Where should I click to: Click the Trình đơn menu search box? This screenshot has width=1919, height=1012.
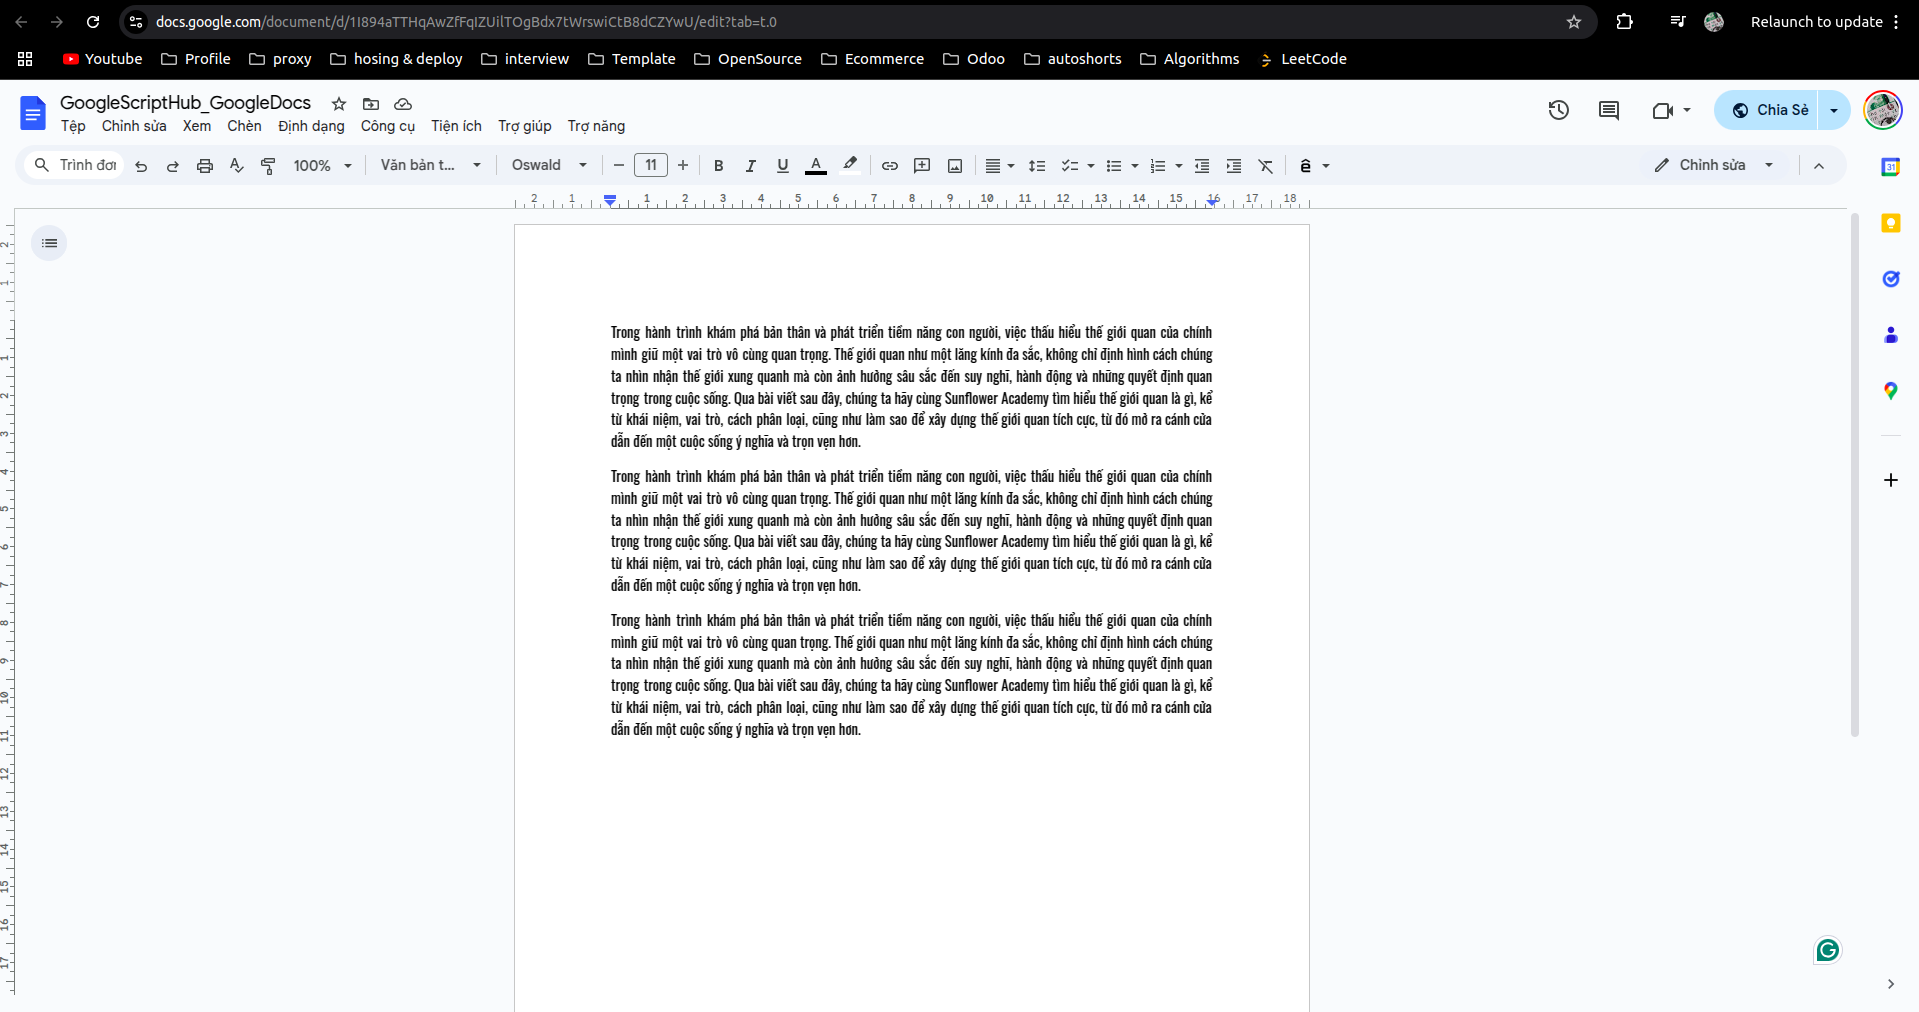[x=75, y=165]
